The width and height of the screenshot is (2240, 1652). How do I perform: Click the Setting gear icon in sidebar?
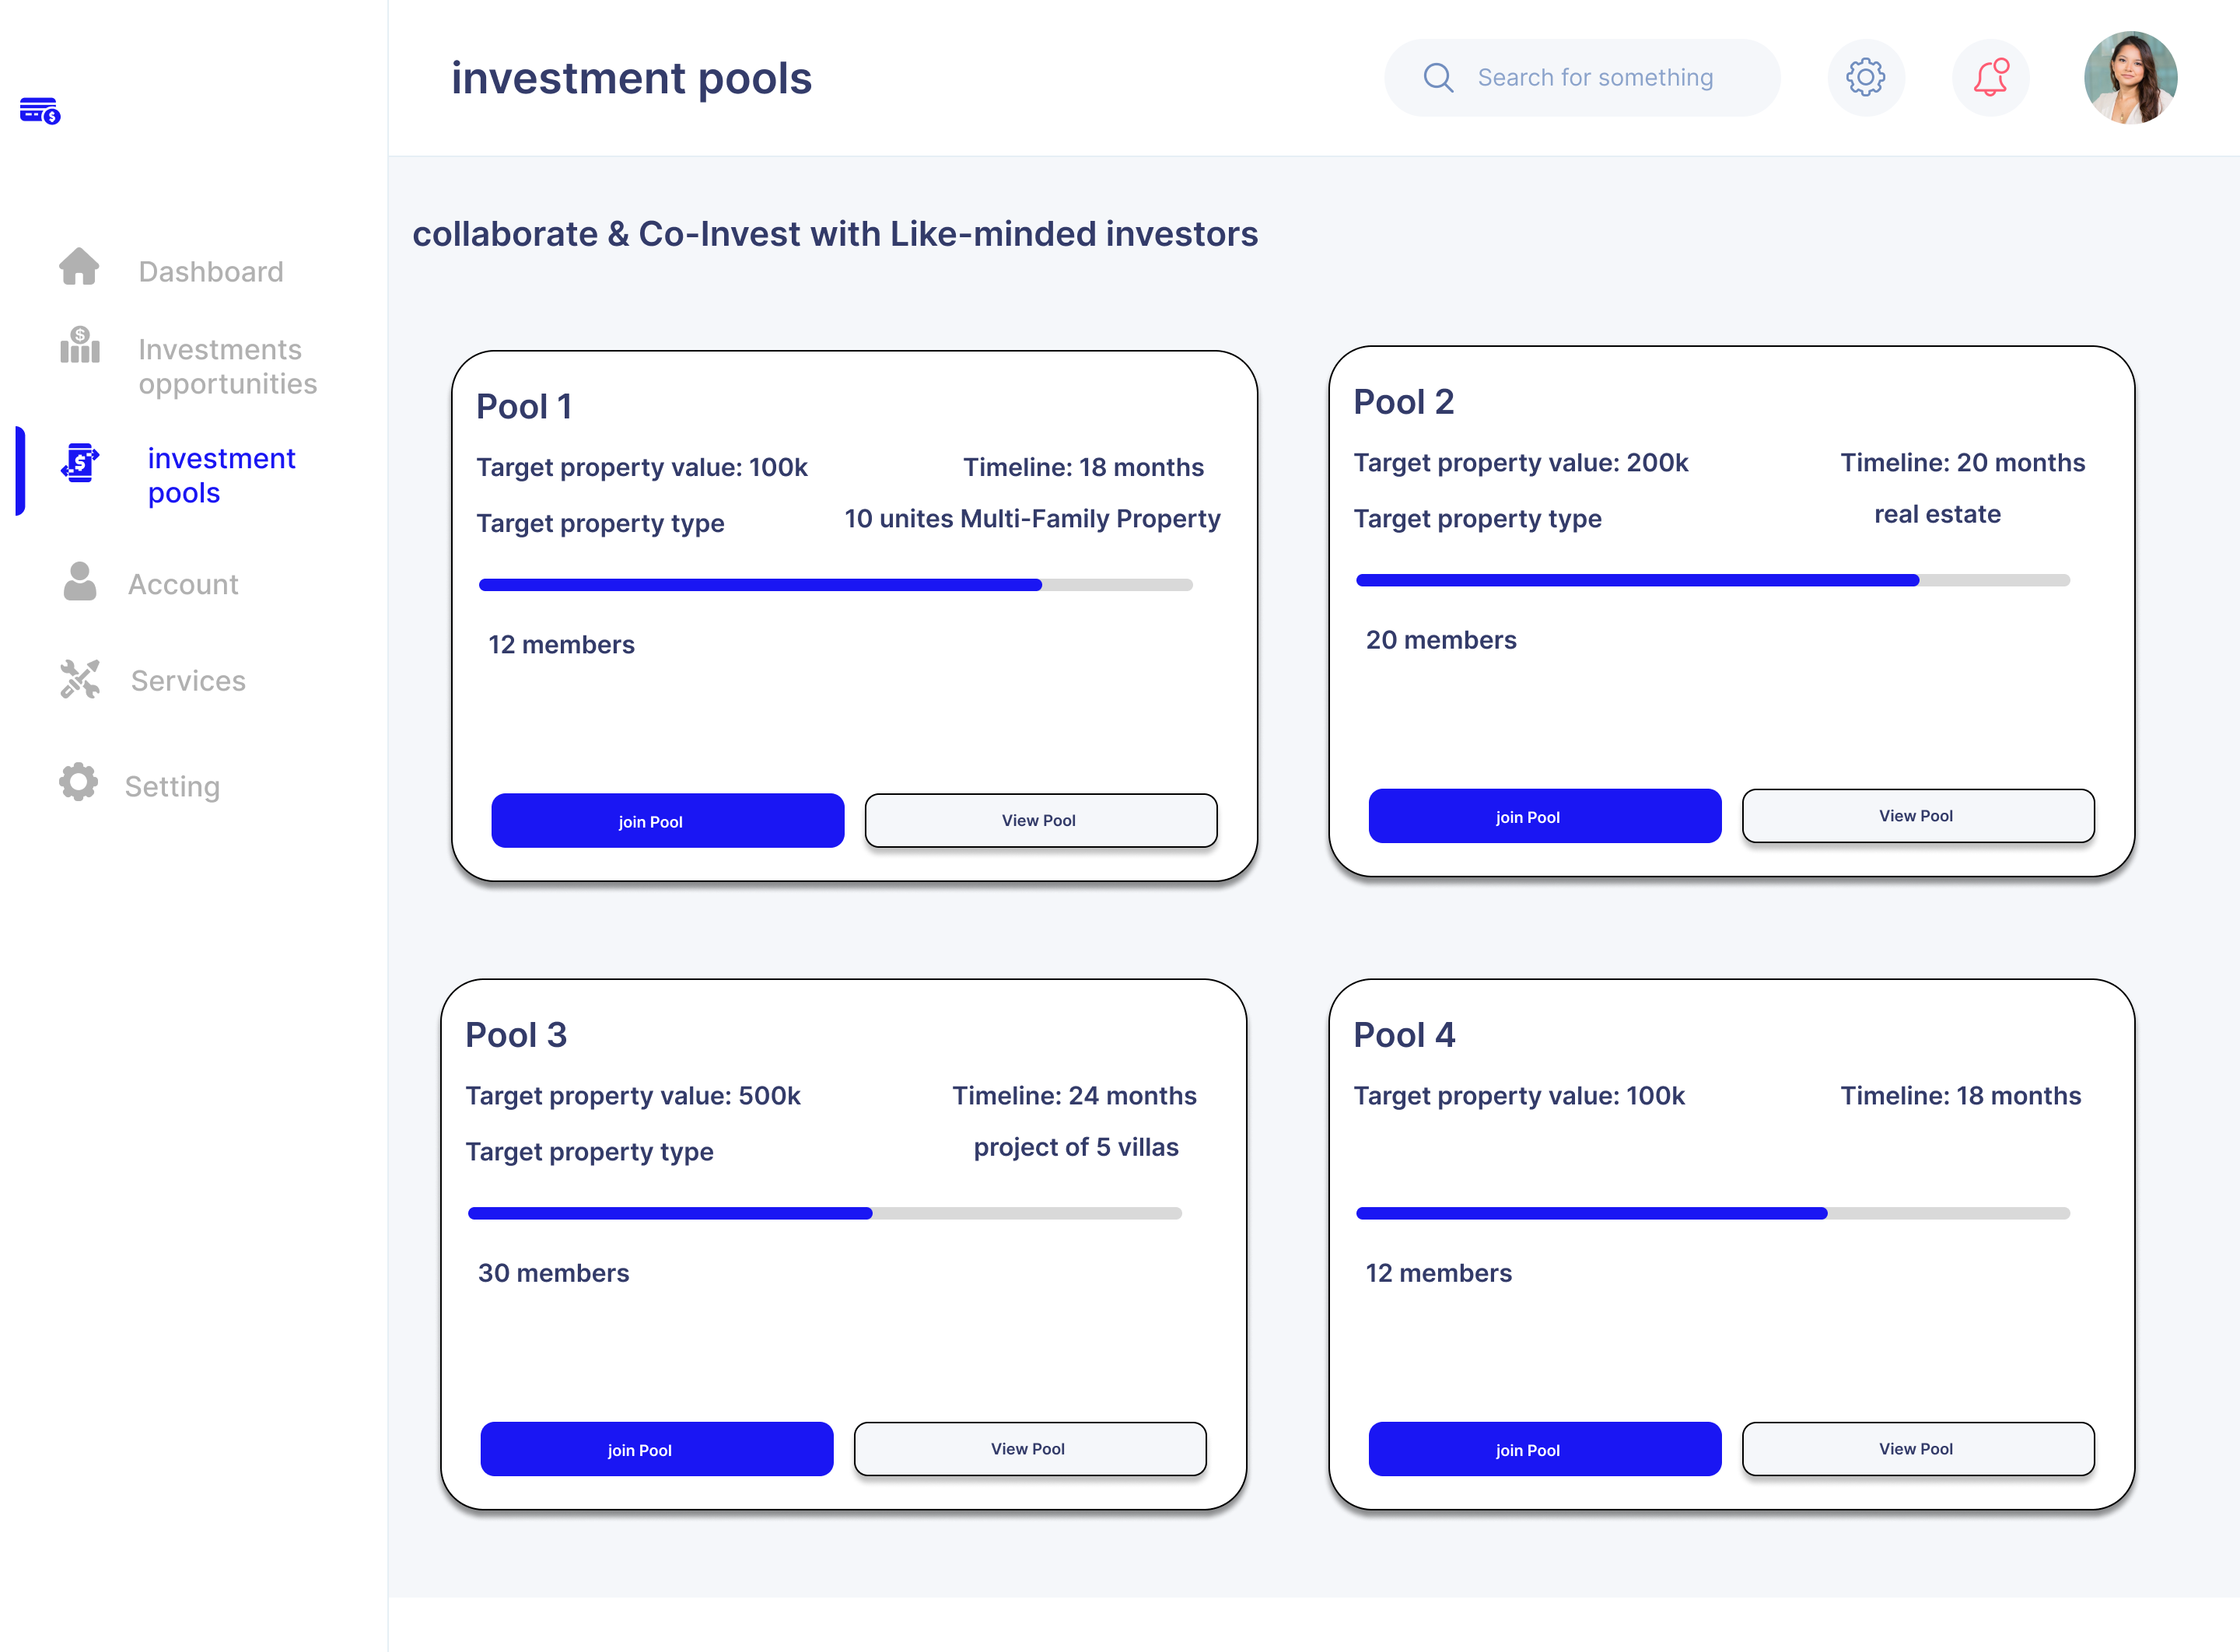click(x=78, y=782)
